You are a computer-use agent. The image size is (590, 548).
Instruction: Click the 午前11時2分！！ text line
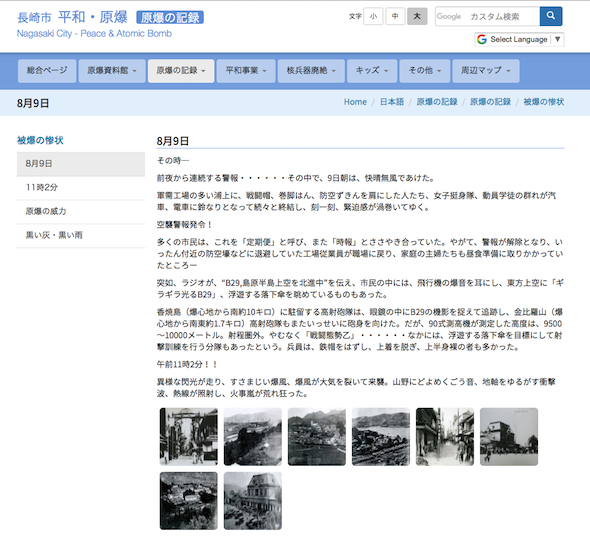click(187, 365)
